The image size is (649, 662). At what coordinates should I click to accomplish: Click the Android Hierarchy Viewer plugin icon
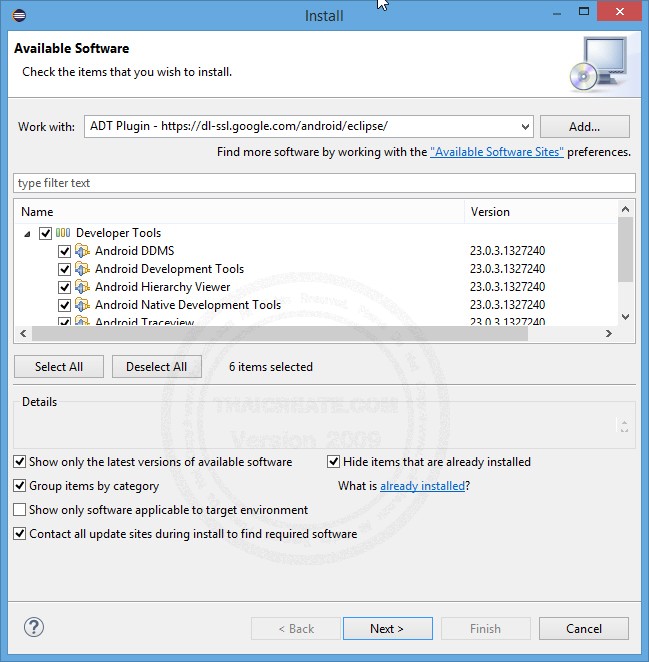[x=82, y=287]
